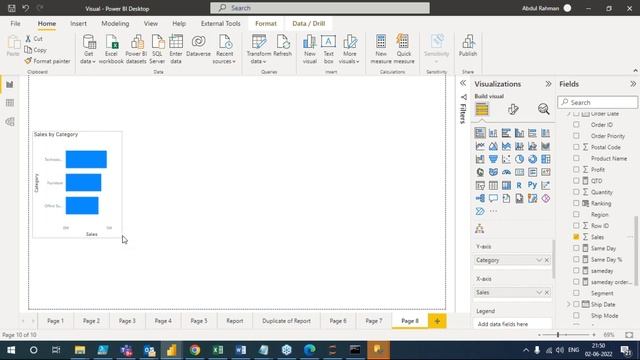Screen dimensions: 640x360
Task: Click the Enter data icon
Action: pos(176,49)
